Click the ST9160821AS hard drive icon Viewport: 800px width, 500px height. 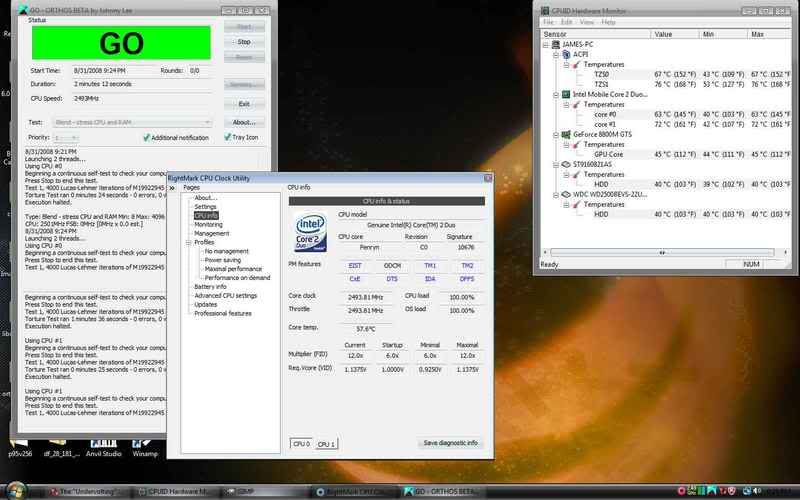[x=566, y=163]
